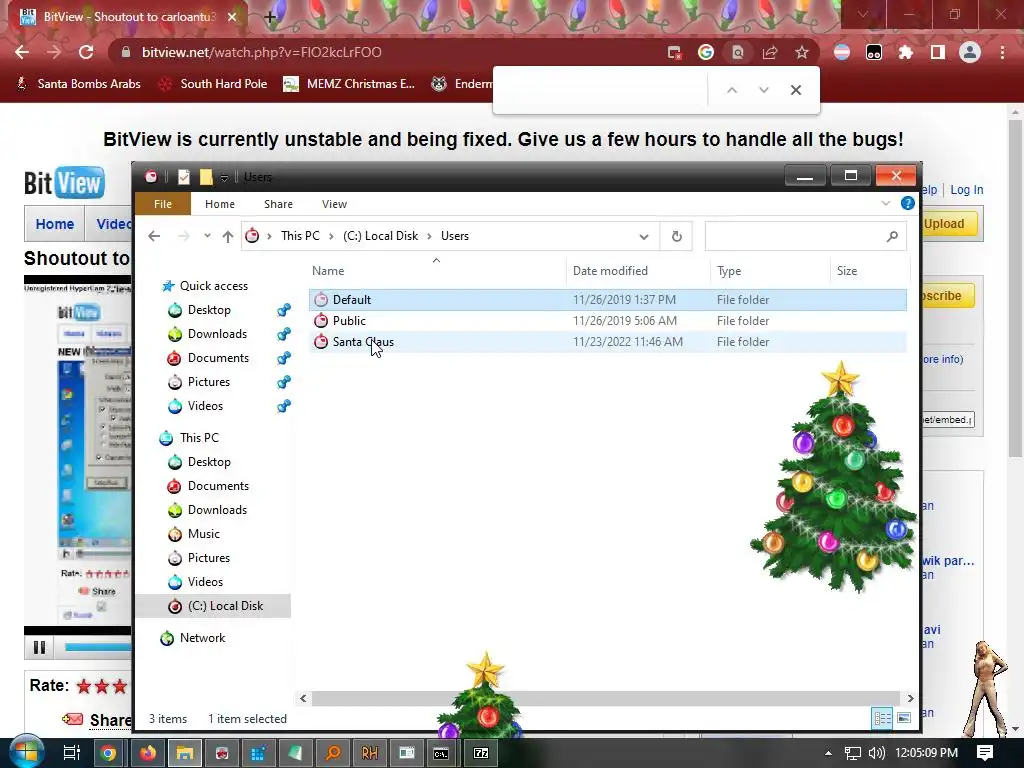
Task: Switch to Large icons view layout icon
Action: tap(904, 718)
